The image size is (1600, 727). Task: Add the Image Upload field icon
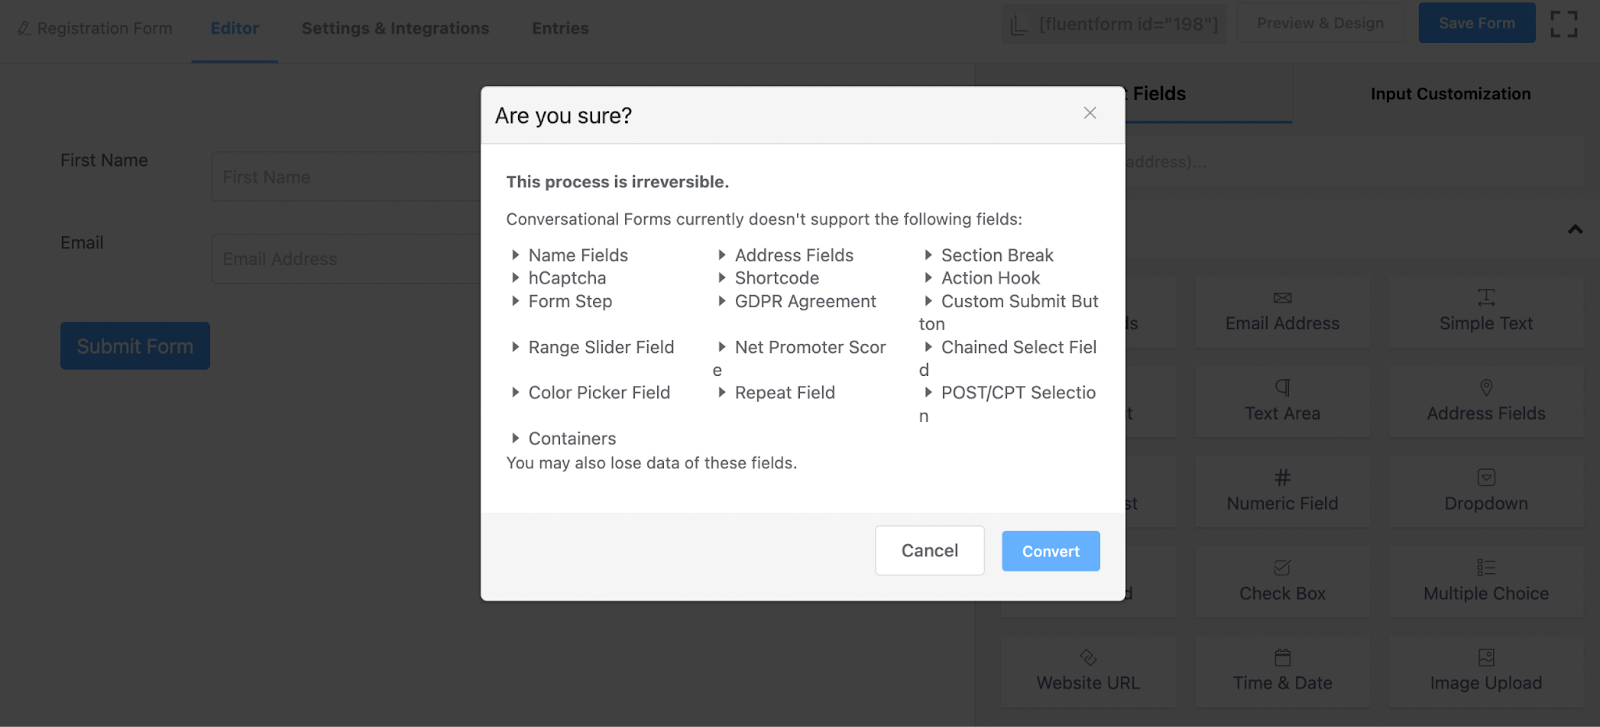(1486, 657)
